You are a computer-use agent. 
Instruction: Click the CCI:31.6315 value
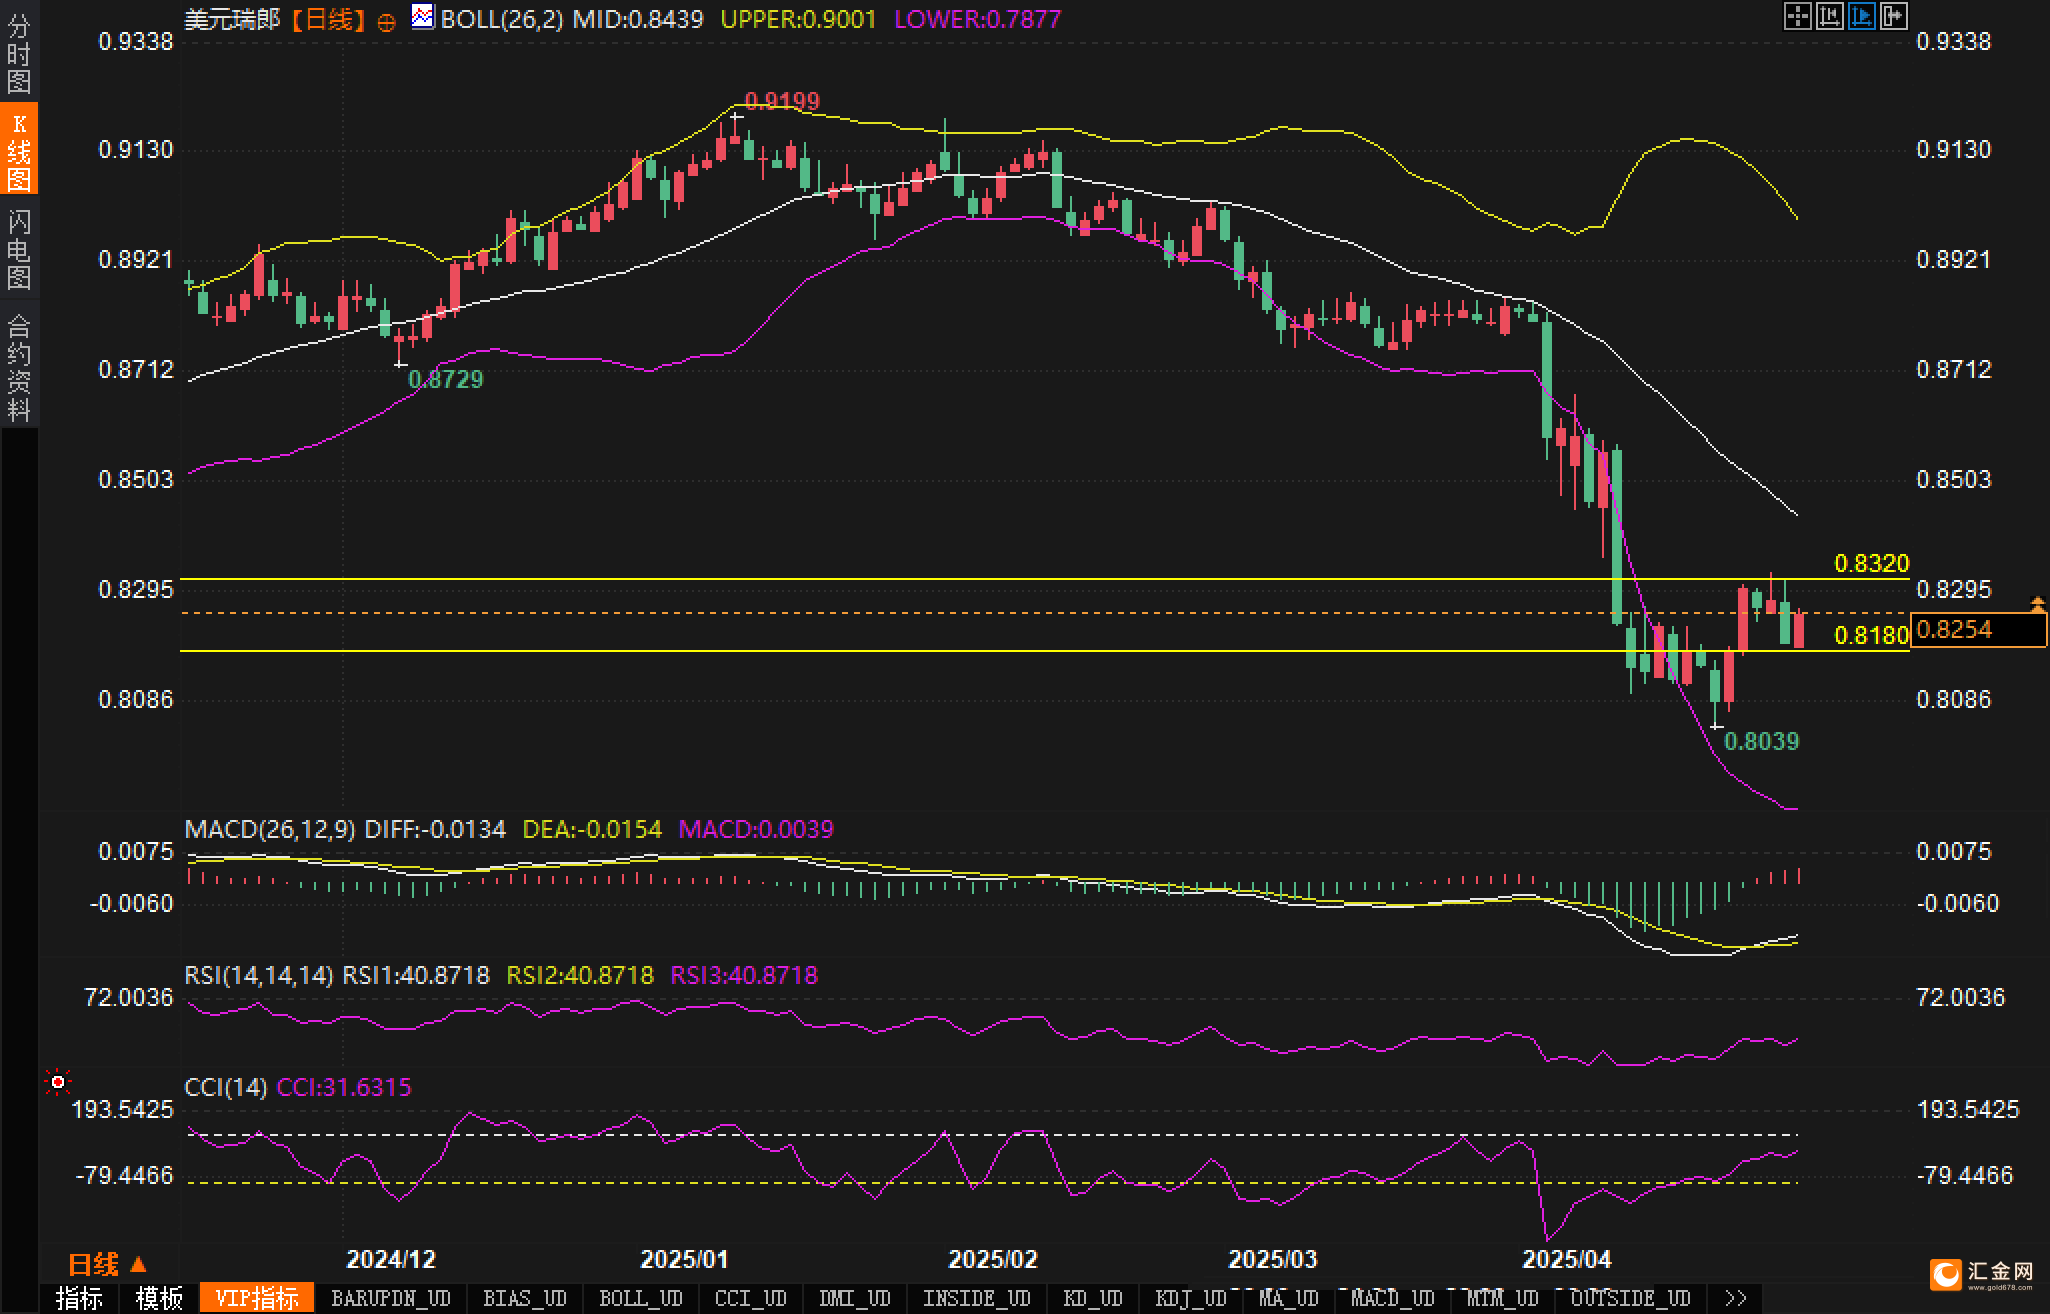pos(344,1087)
